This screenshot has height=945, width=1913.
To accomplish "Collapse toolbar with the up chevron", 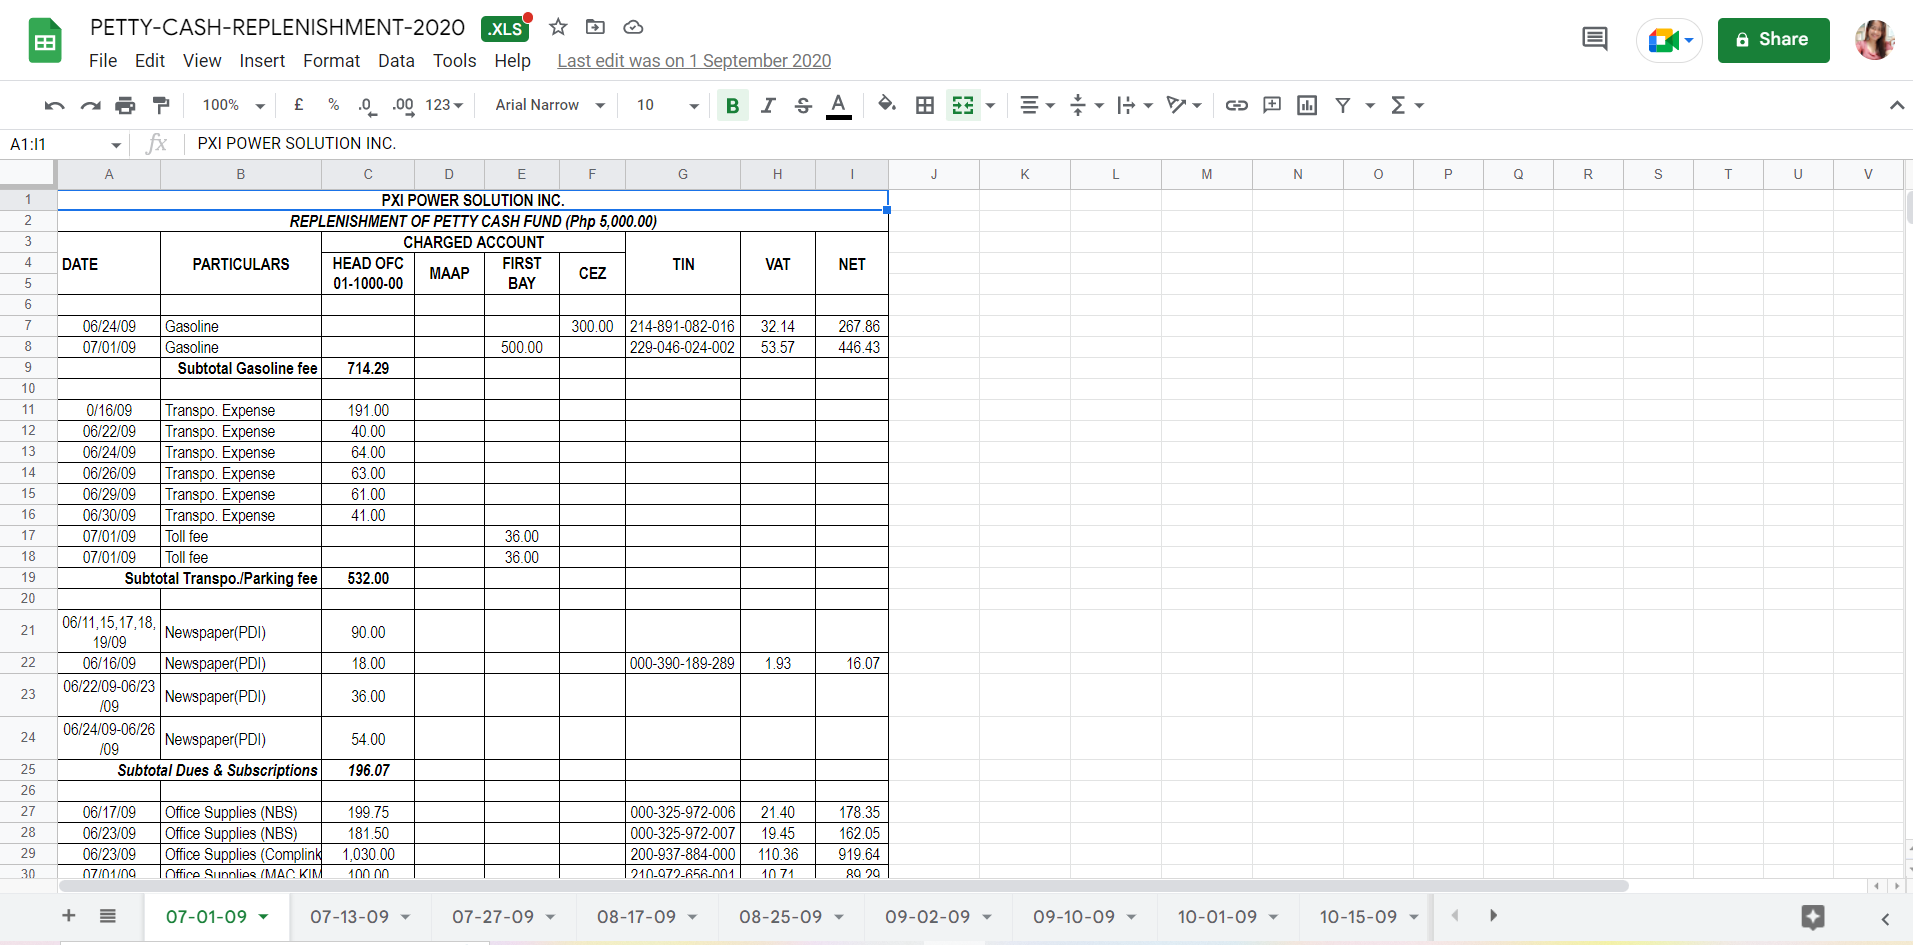I will (1896, 105).
